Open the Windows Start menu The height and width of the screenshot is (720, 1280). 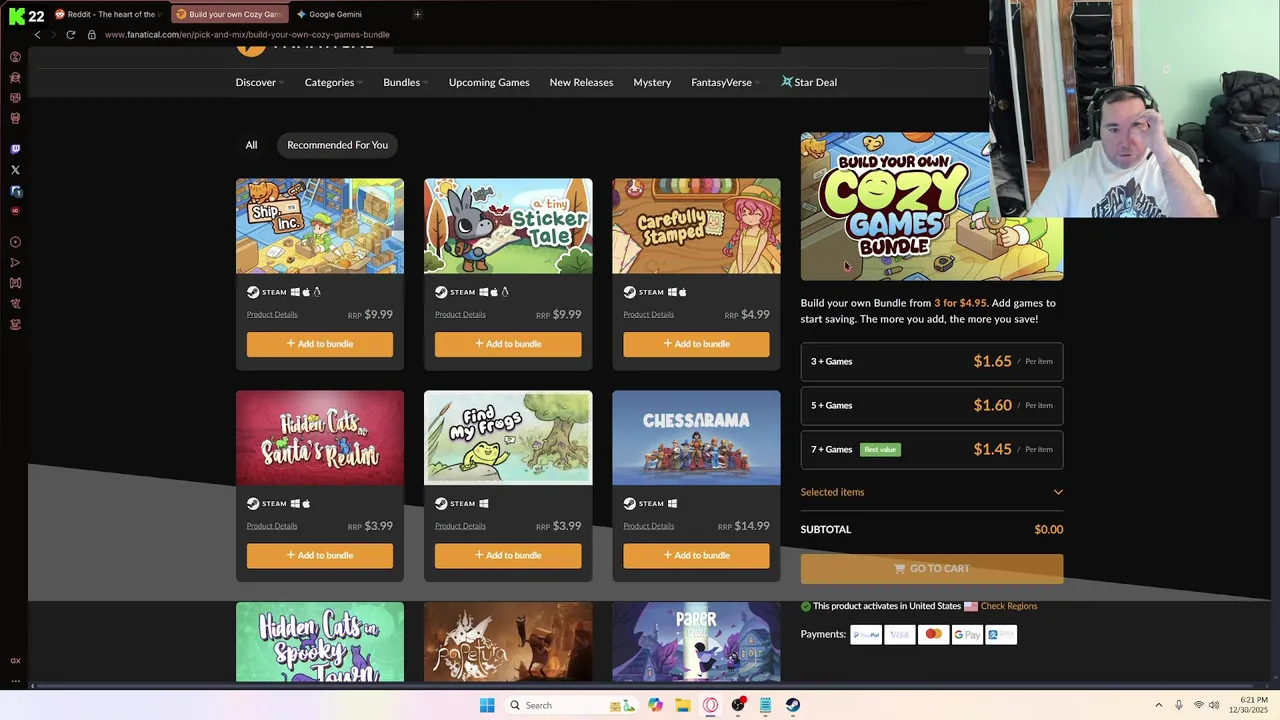click(487, 705)
